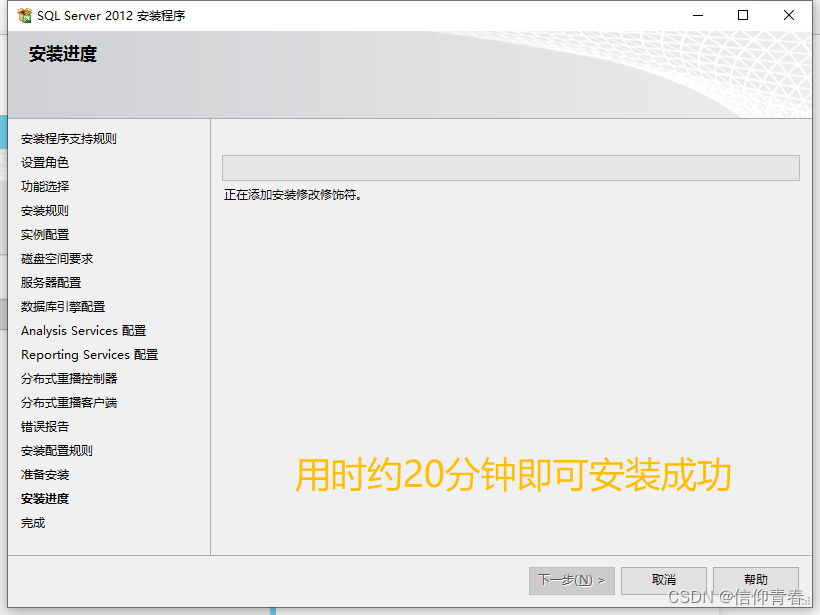820x615 pixels.
Task: Select the 服务器配置 step
Action: 51,283
